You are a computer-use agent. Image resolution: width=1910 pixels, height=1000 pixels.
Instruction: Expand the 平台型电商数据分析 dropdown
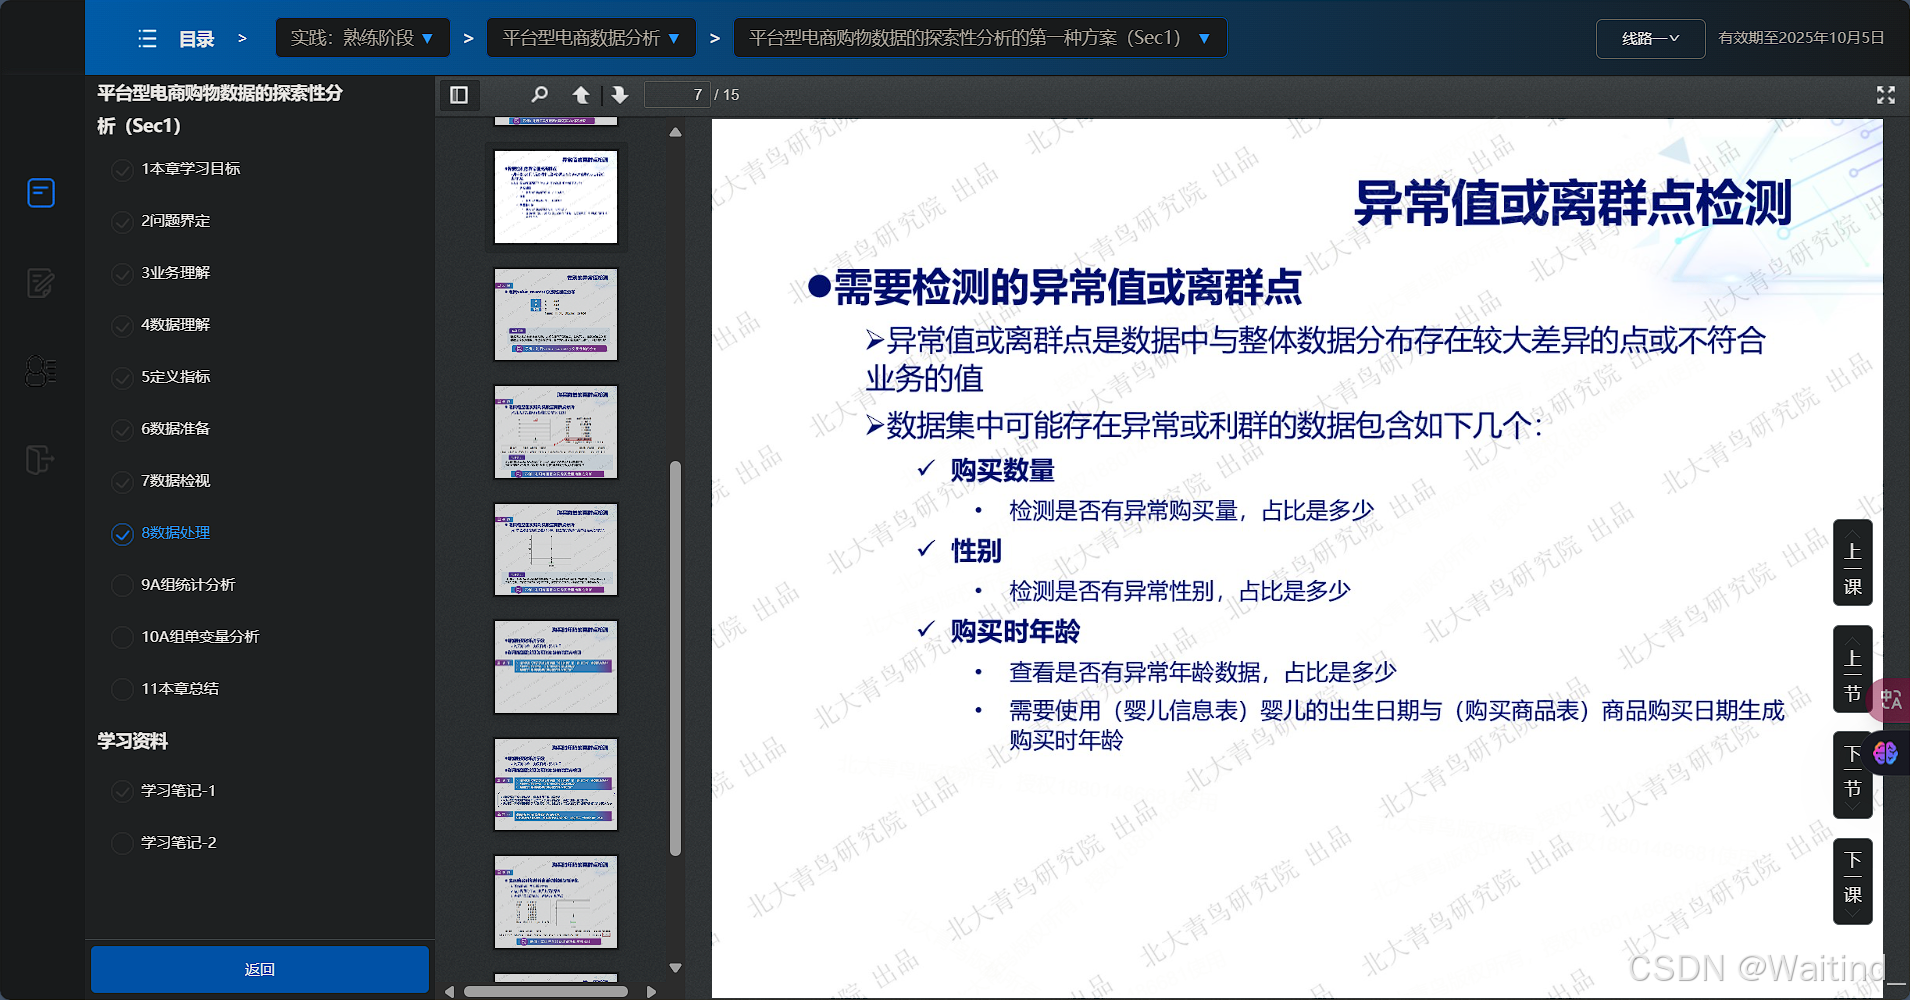[591, 38]
